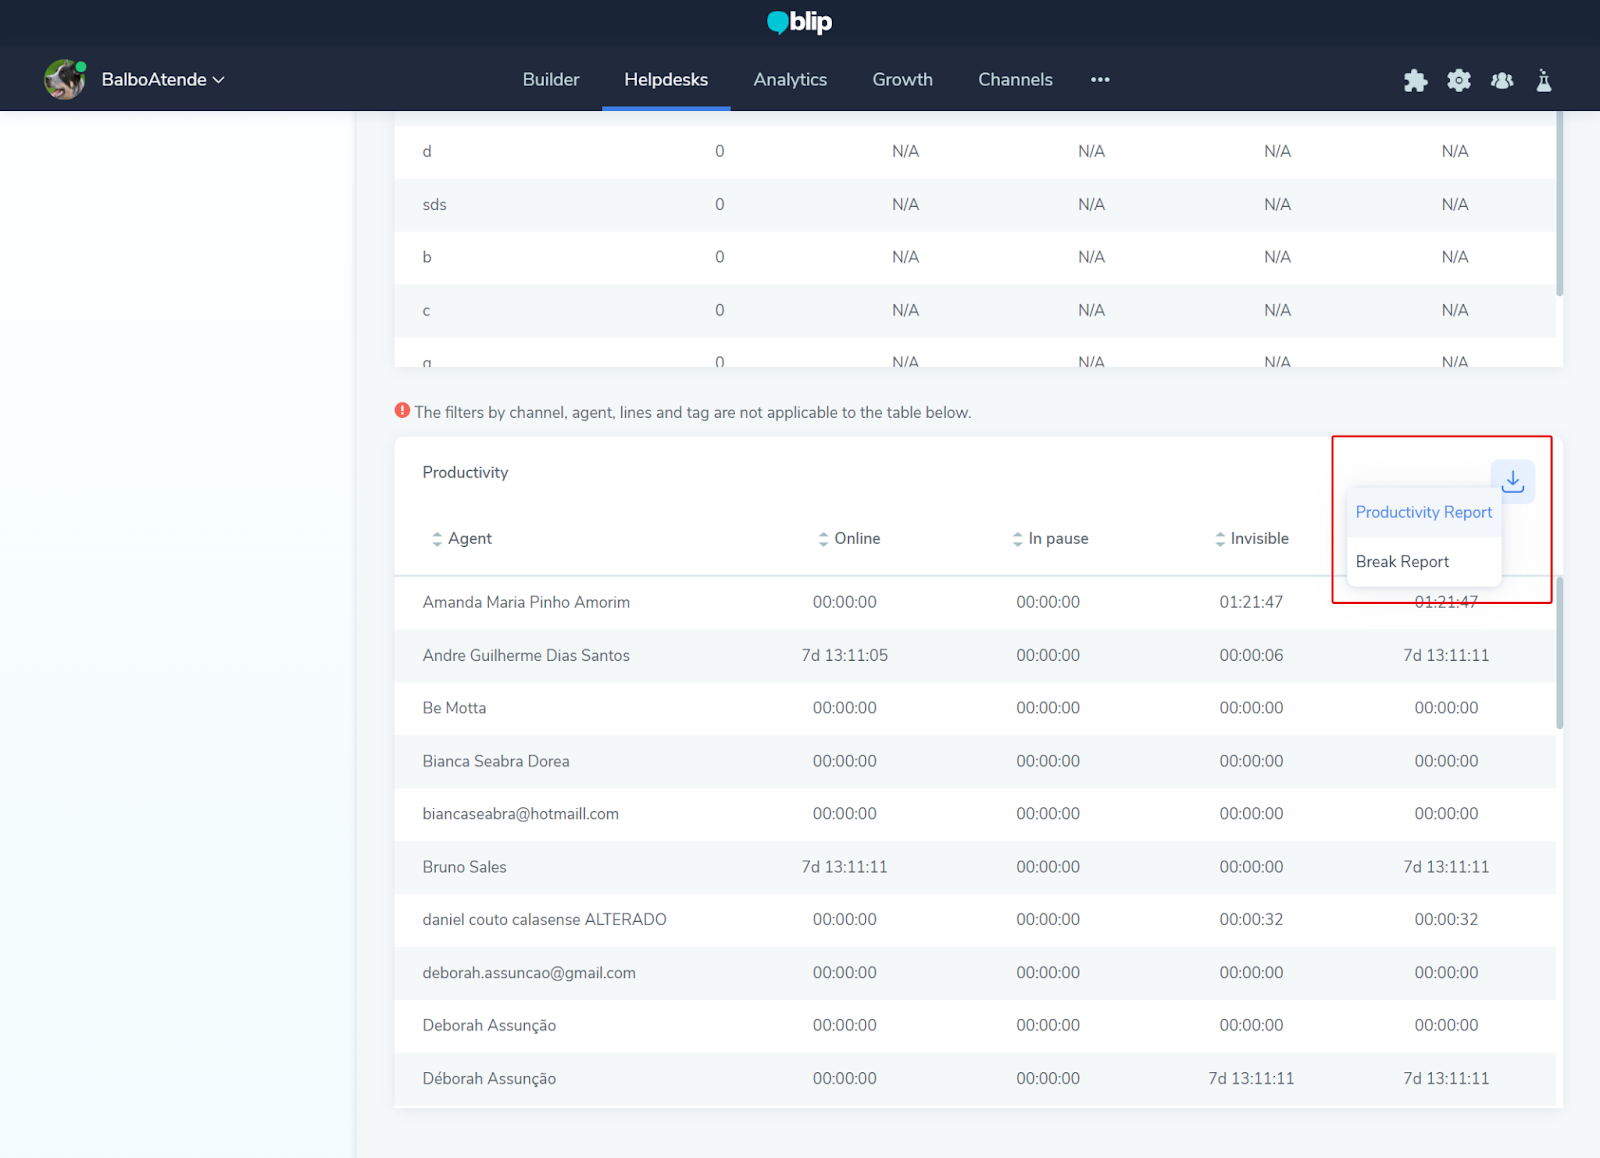
Task: Select Break Report from download menu
Action: pos(1402,562)
